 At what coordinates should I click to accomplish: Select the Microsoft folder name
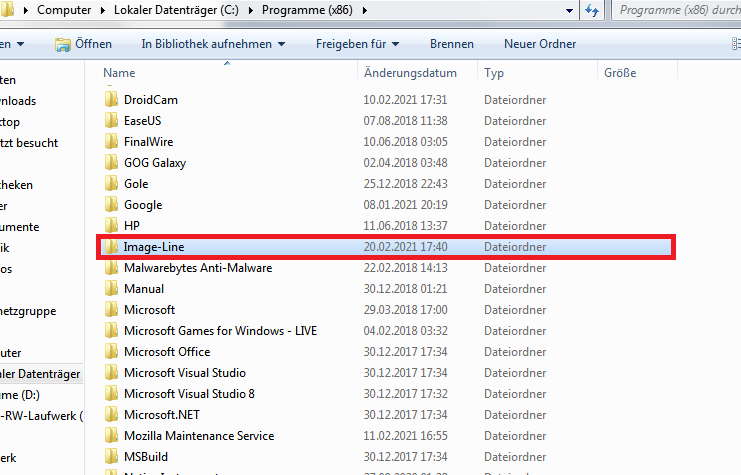(x=149, y=310)
